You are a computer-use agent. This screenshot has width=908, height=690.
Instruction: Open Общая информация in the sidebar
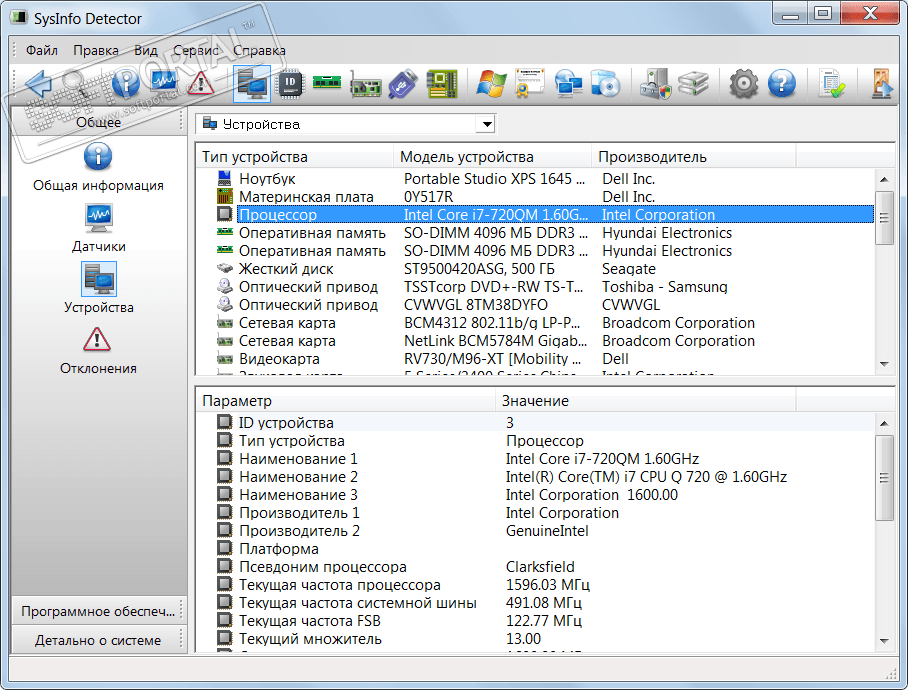(x=98, y=167)
